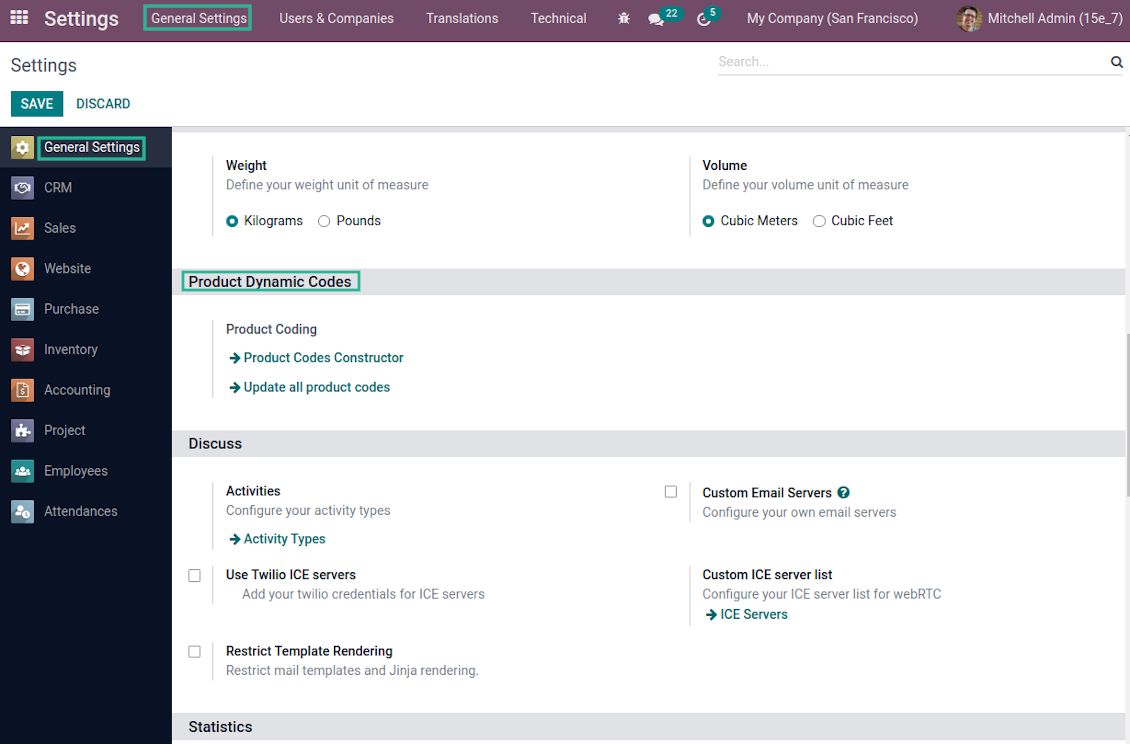Viewport: 1130px width, 744px height.
Task: Open the conversations chat bubble icon
Action: pyautogui.click(x=656, y=19)
